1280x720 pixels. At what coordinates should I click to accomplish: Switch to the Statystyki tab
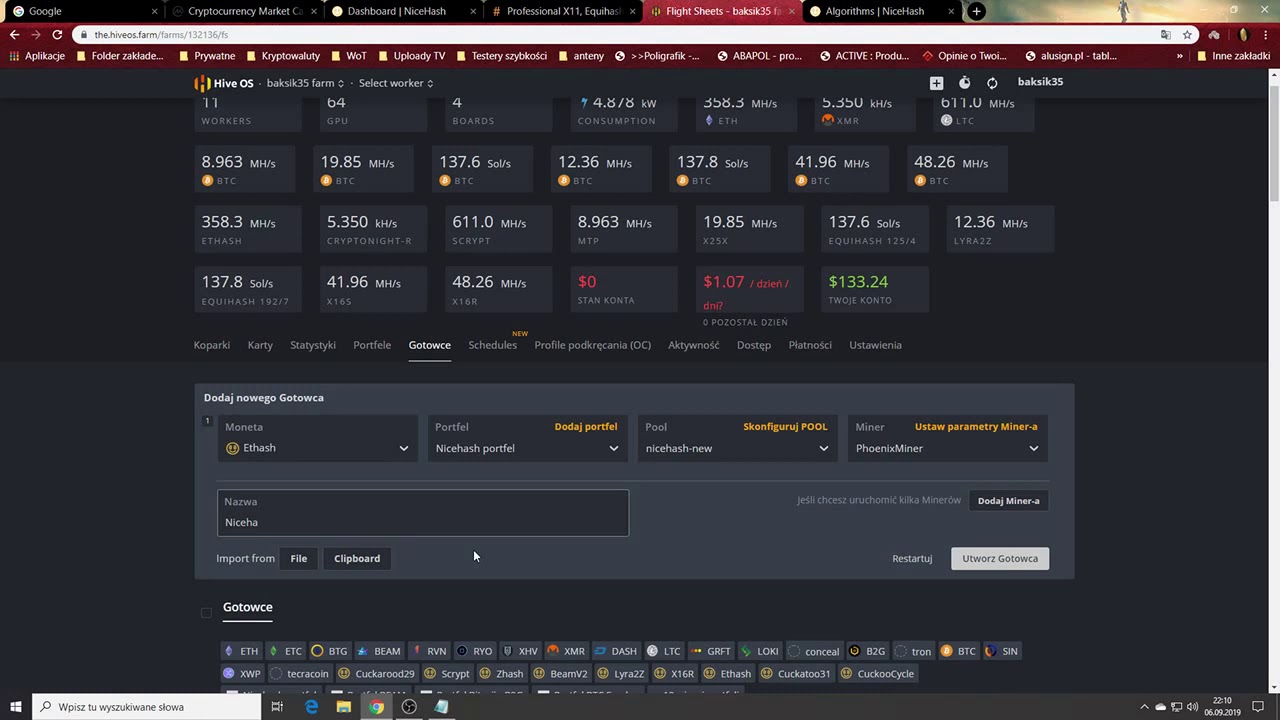[313, 345]
